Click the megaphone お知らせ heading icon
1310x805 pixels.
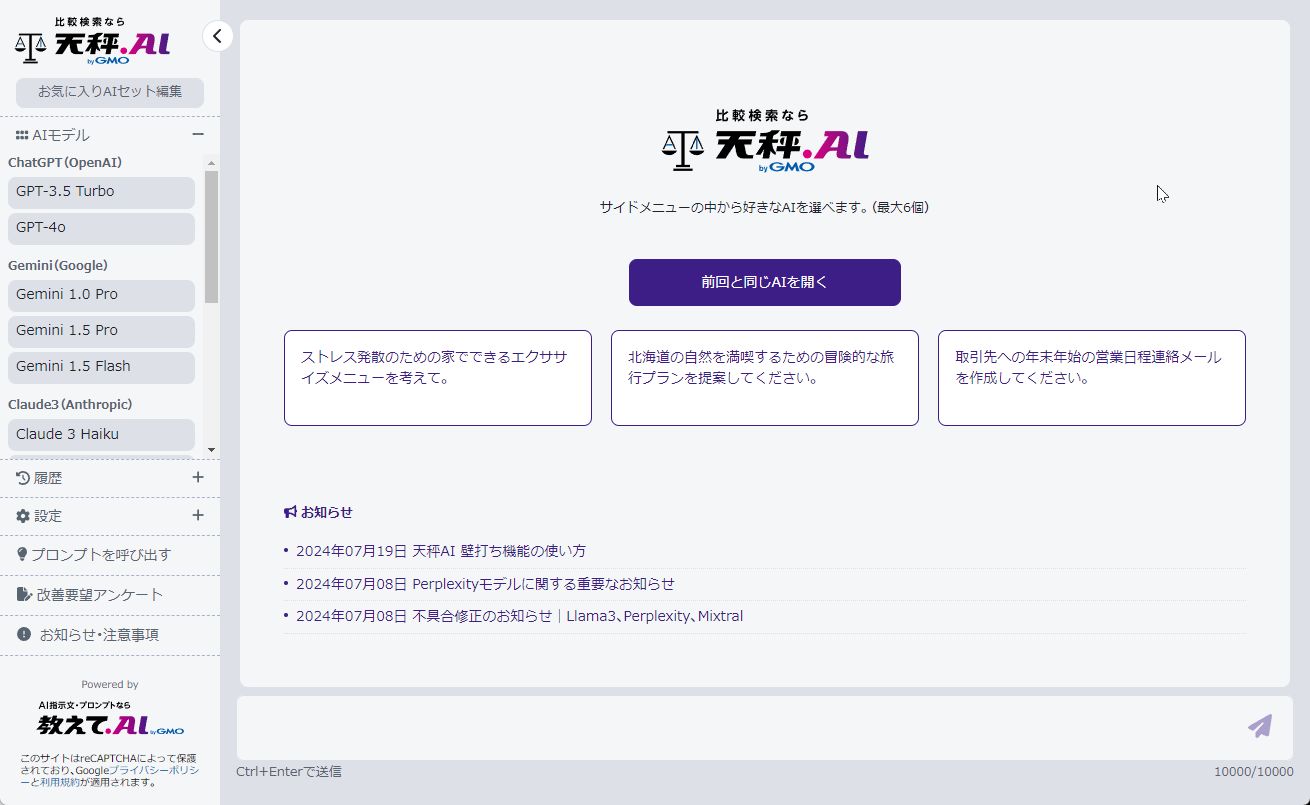click(x=290, y=512)
